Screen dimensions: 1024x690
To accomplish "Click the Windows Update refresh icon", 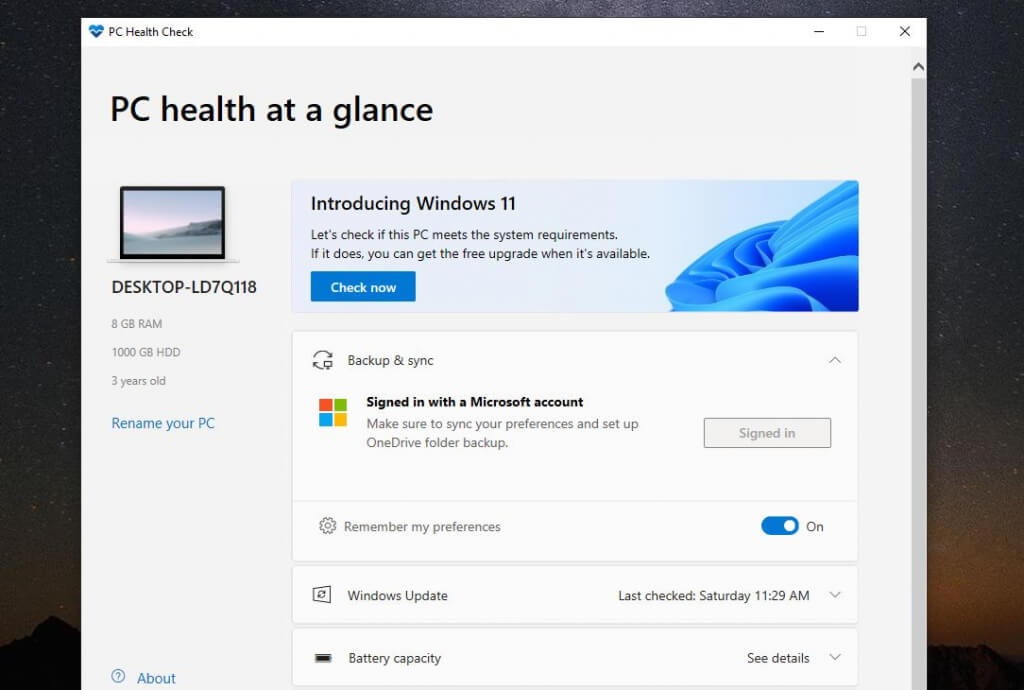I will pyautogui.click(x=322, y=595).
